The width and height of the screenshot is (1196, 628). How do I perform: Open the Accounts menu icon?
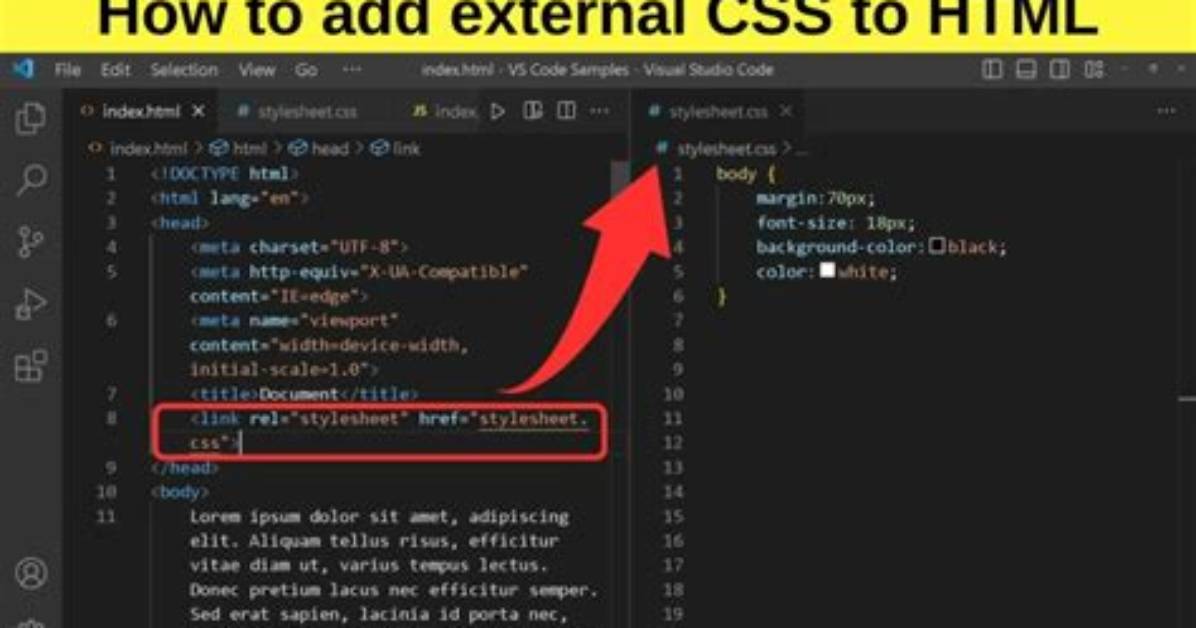tap(31, 573)
